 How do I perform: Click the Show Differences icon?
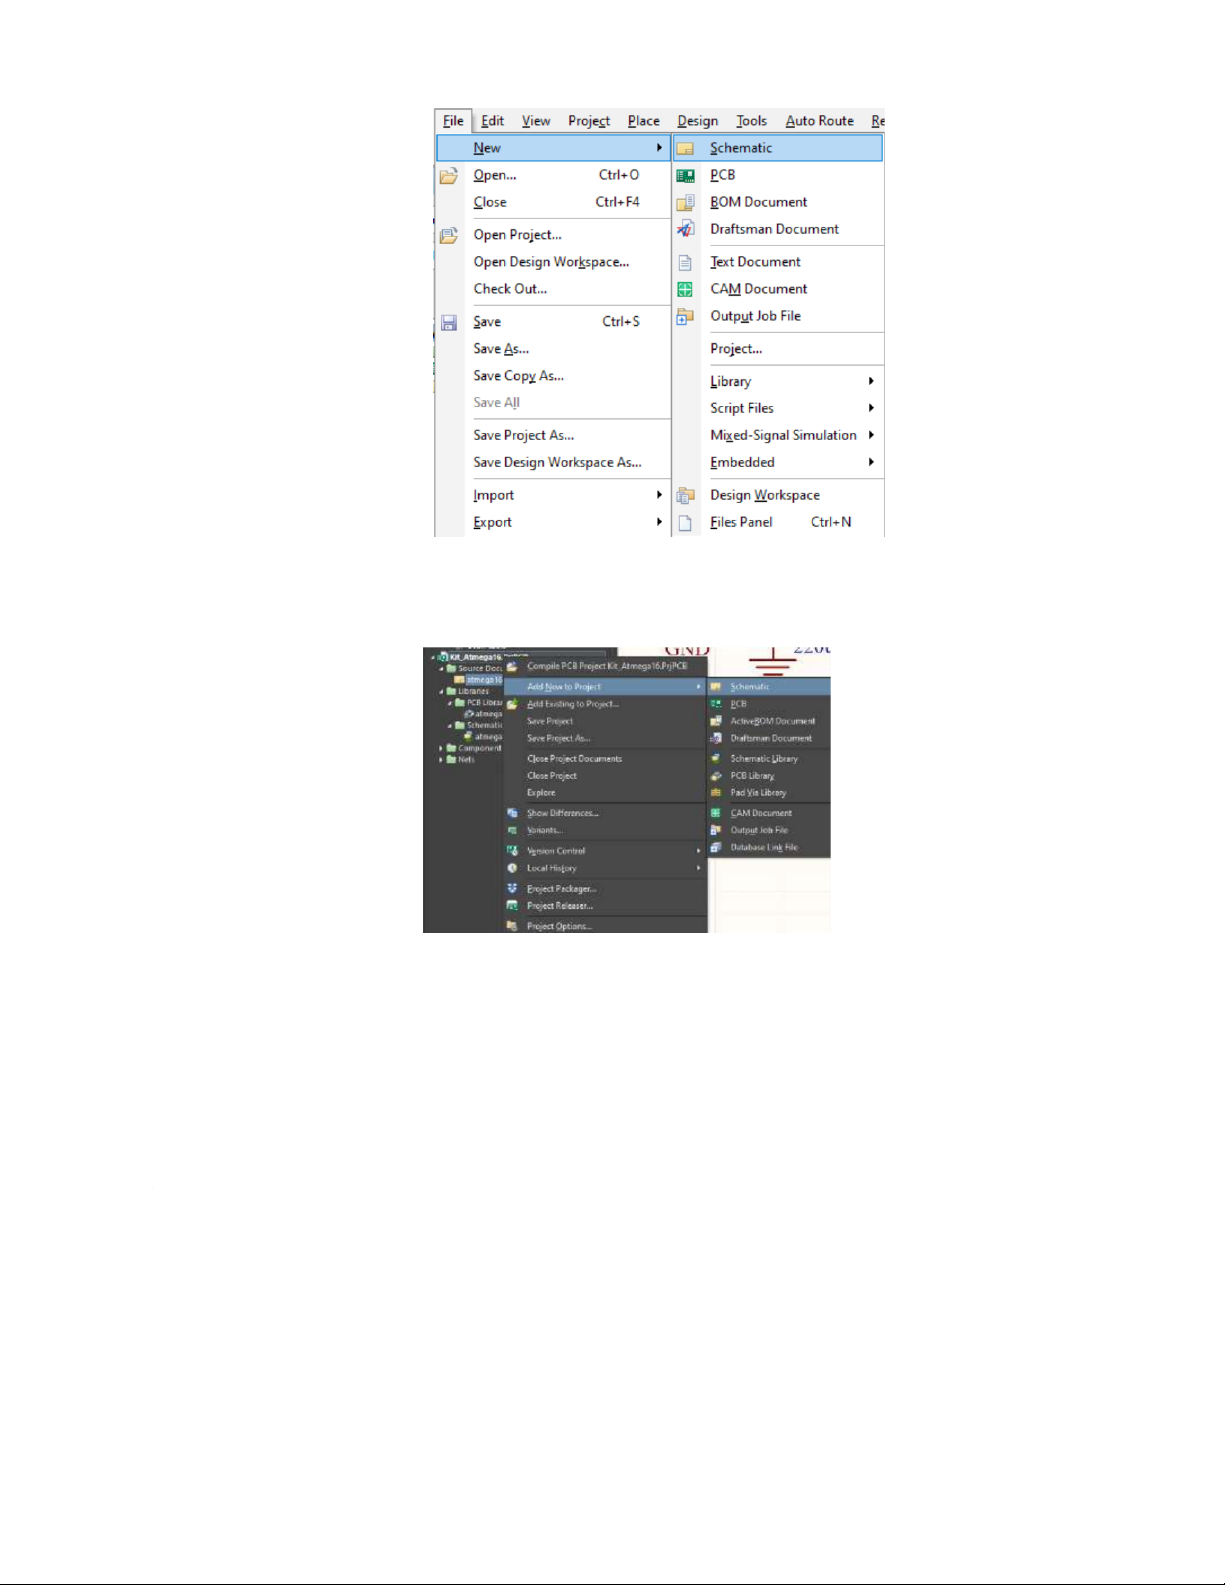(x=512, y=813)
